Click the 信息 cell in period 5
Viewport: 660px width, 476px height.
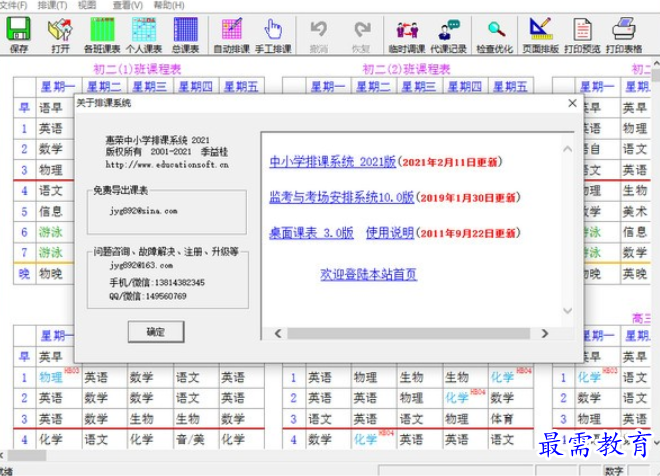51,211
